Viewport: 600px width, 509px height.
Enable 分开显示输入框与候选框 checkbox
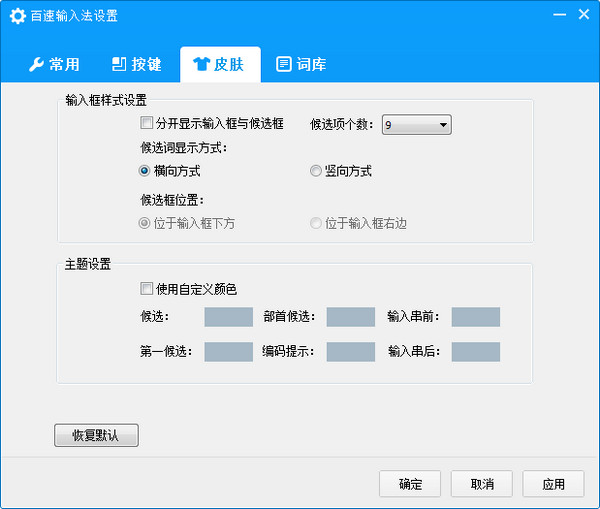coord(147,125)
